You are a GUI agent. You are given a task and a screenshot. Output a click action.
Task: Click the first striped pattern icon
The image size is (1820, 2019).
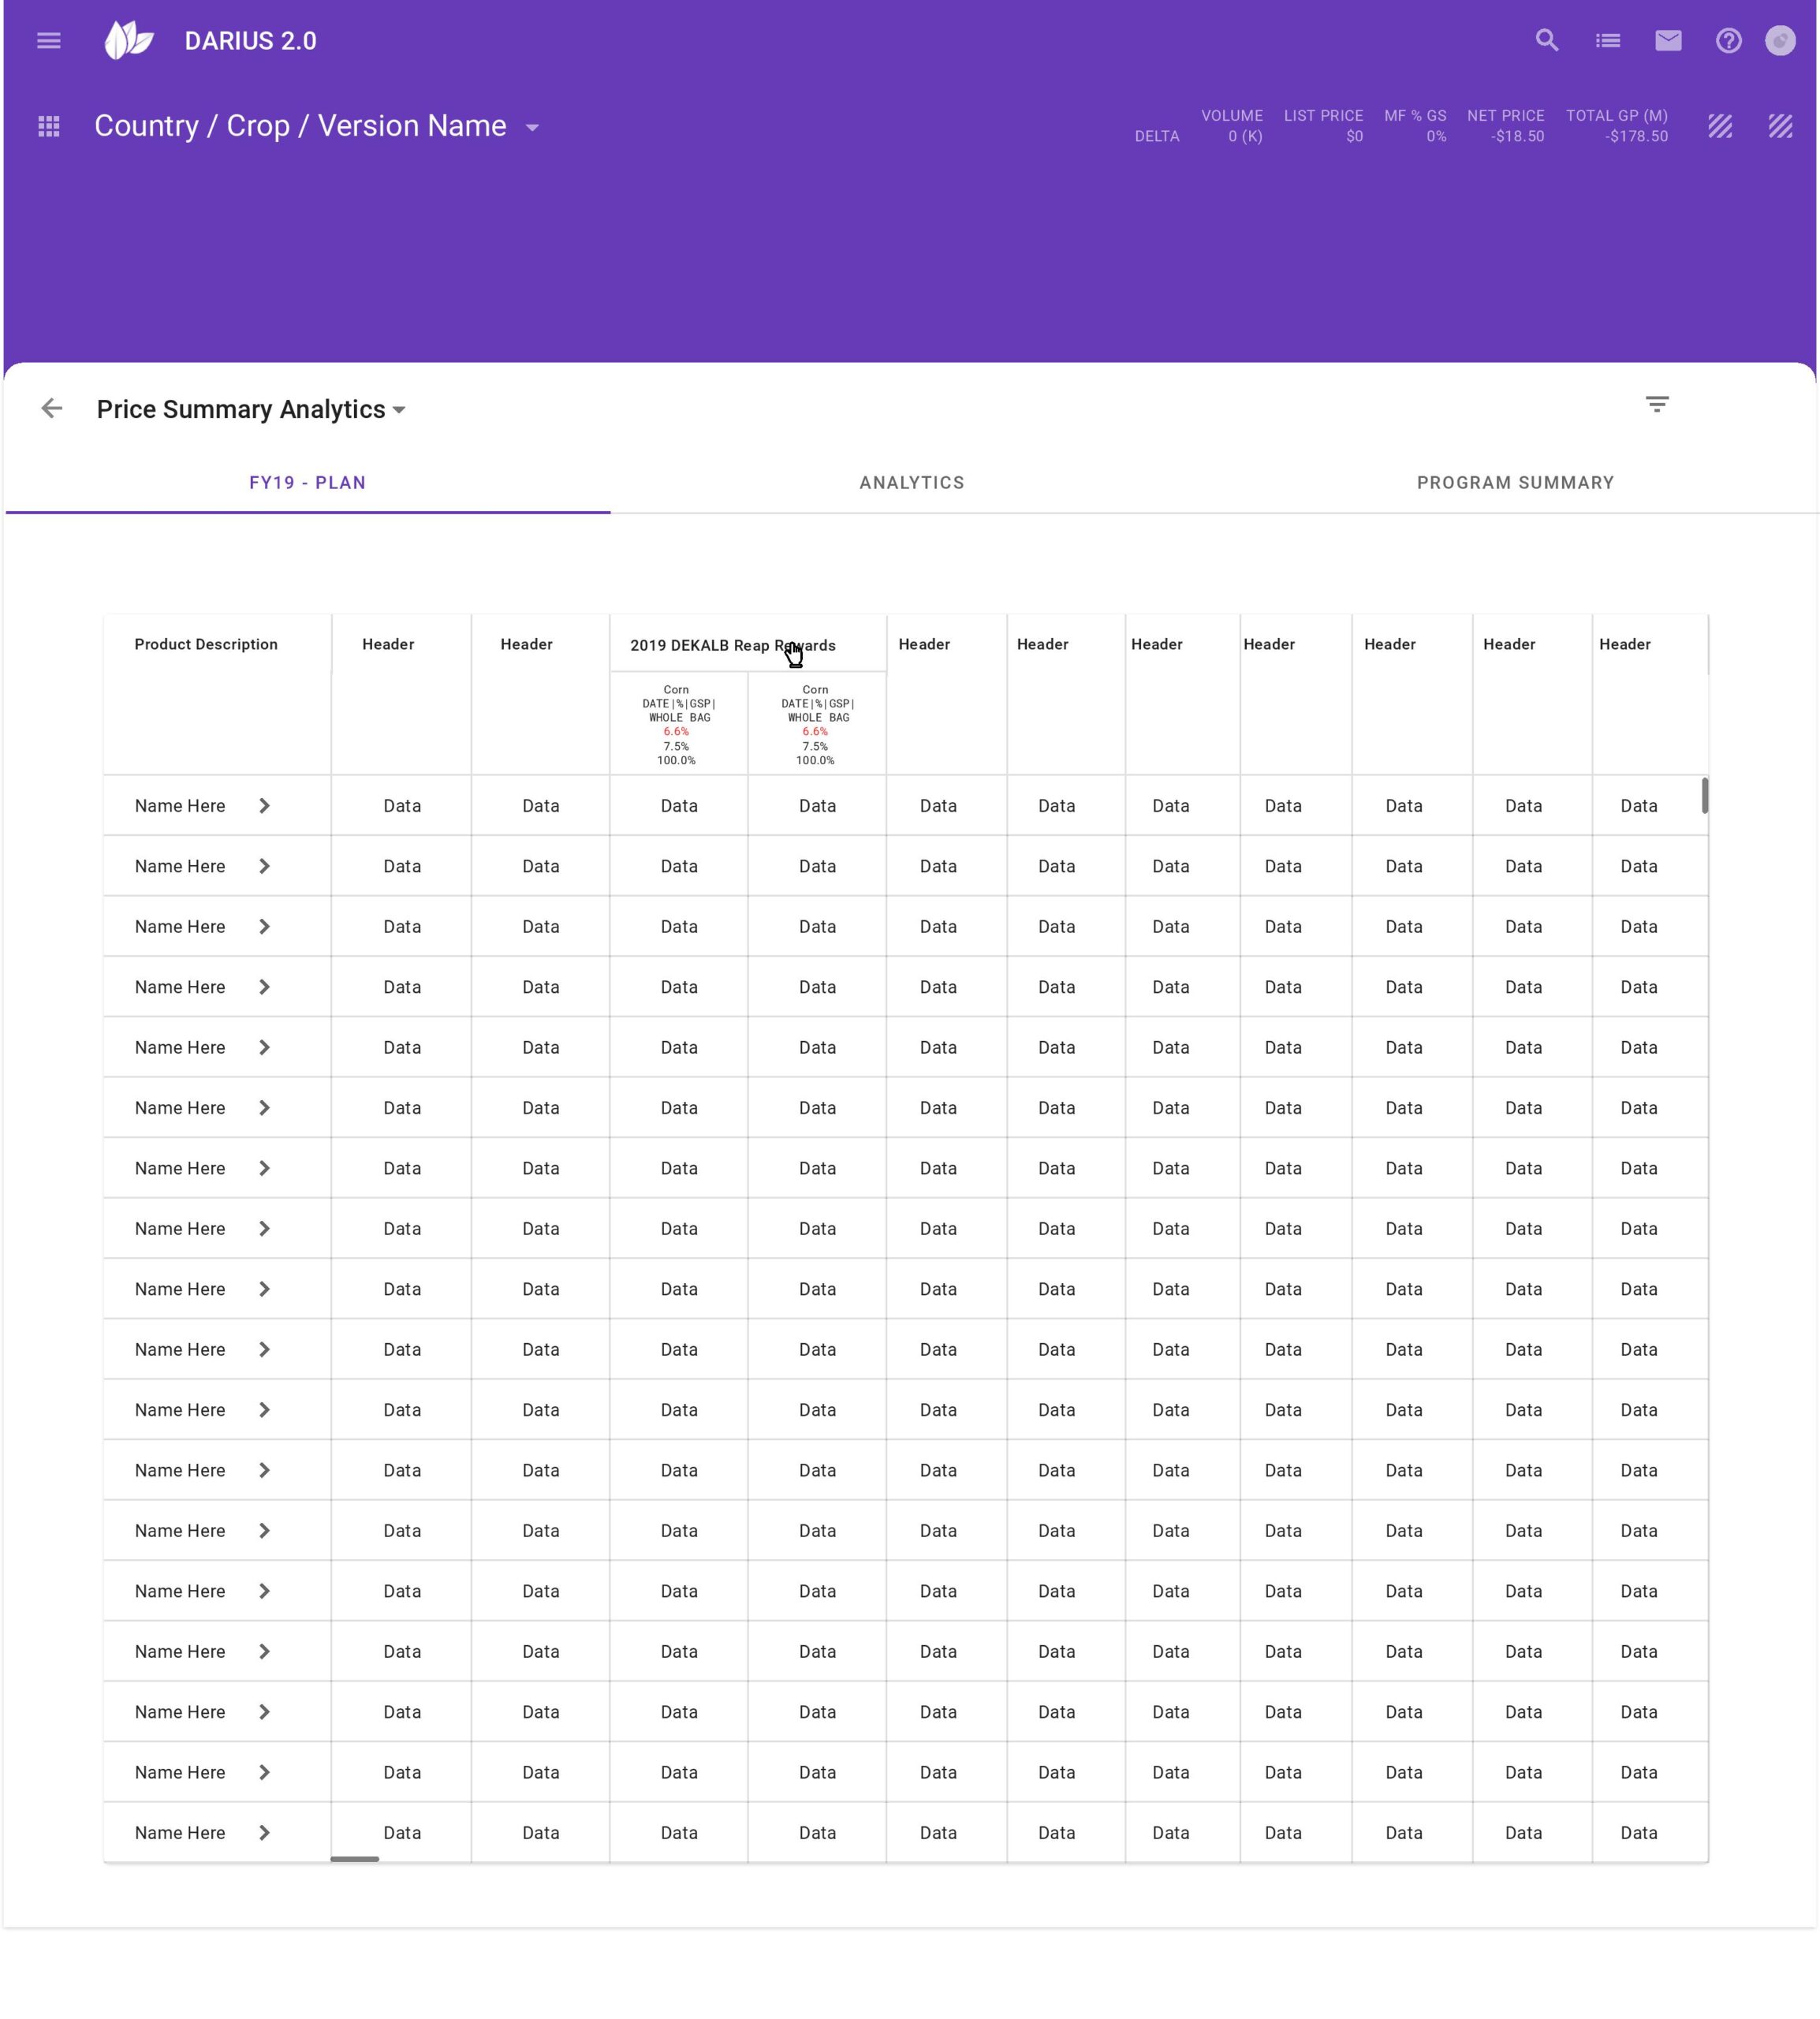(x=1719, y=127)
